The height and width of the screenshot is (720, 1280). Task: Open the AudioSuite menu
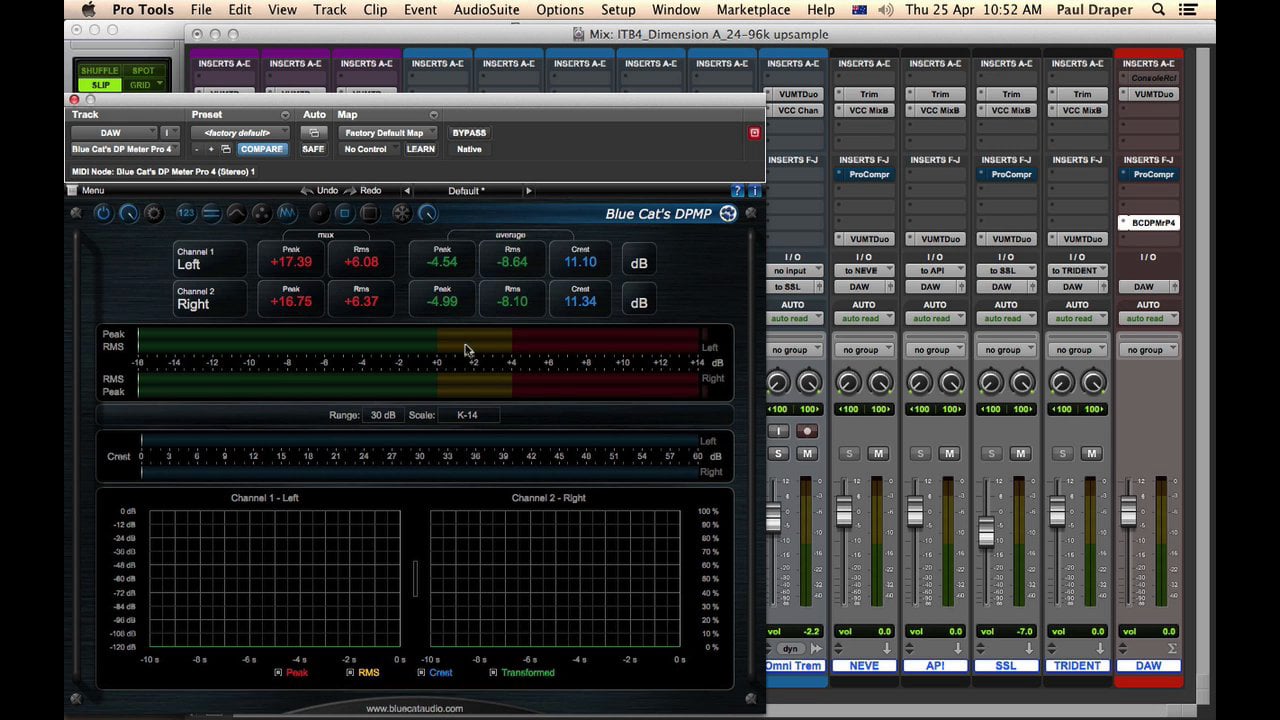click(x=486, y=10)
